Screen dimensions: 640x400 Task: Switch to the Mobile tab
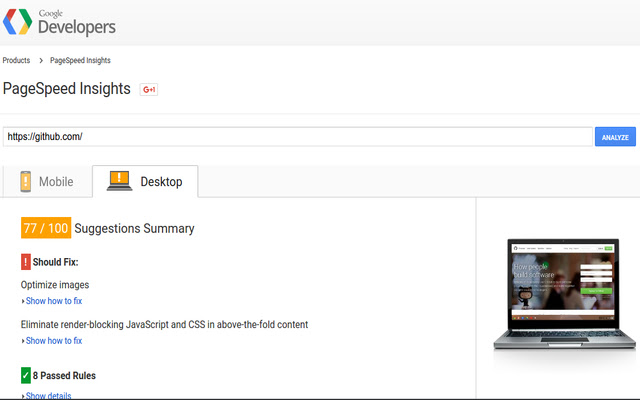tap(47, 182)
